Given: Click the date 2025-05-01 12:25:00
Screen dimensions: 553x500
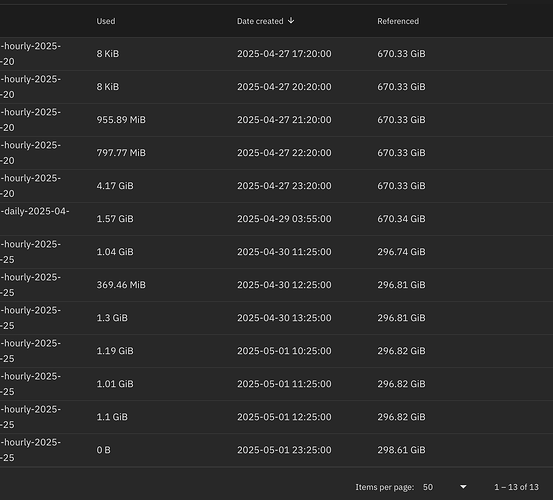Looking at the screenshot, I should click(284, 417).
